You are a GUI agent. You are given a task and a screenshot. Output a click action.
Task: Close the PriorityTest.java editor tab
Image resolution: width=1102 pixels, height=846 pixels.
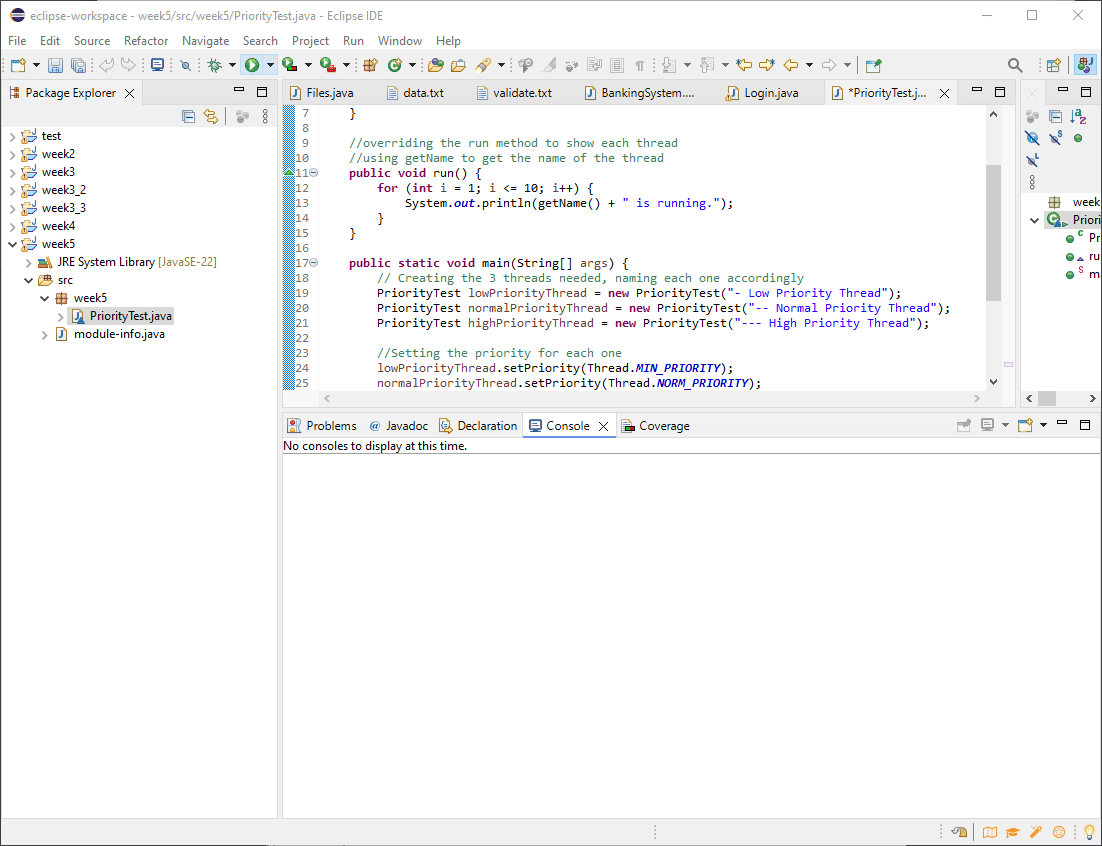point(942,93)
